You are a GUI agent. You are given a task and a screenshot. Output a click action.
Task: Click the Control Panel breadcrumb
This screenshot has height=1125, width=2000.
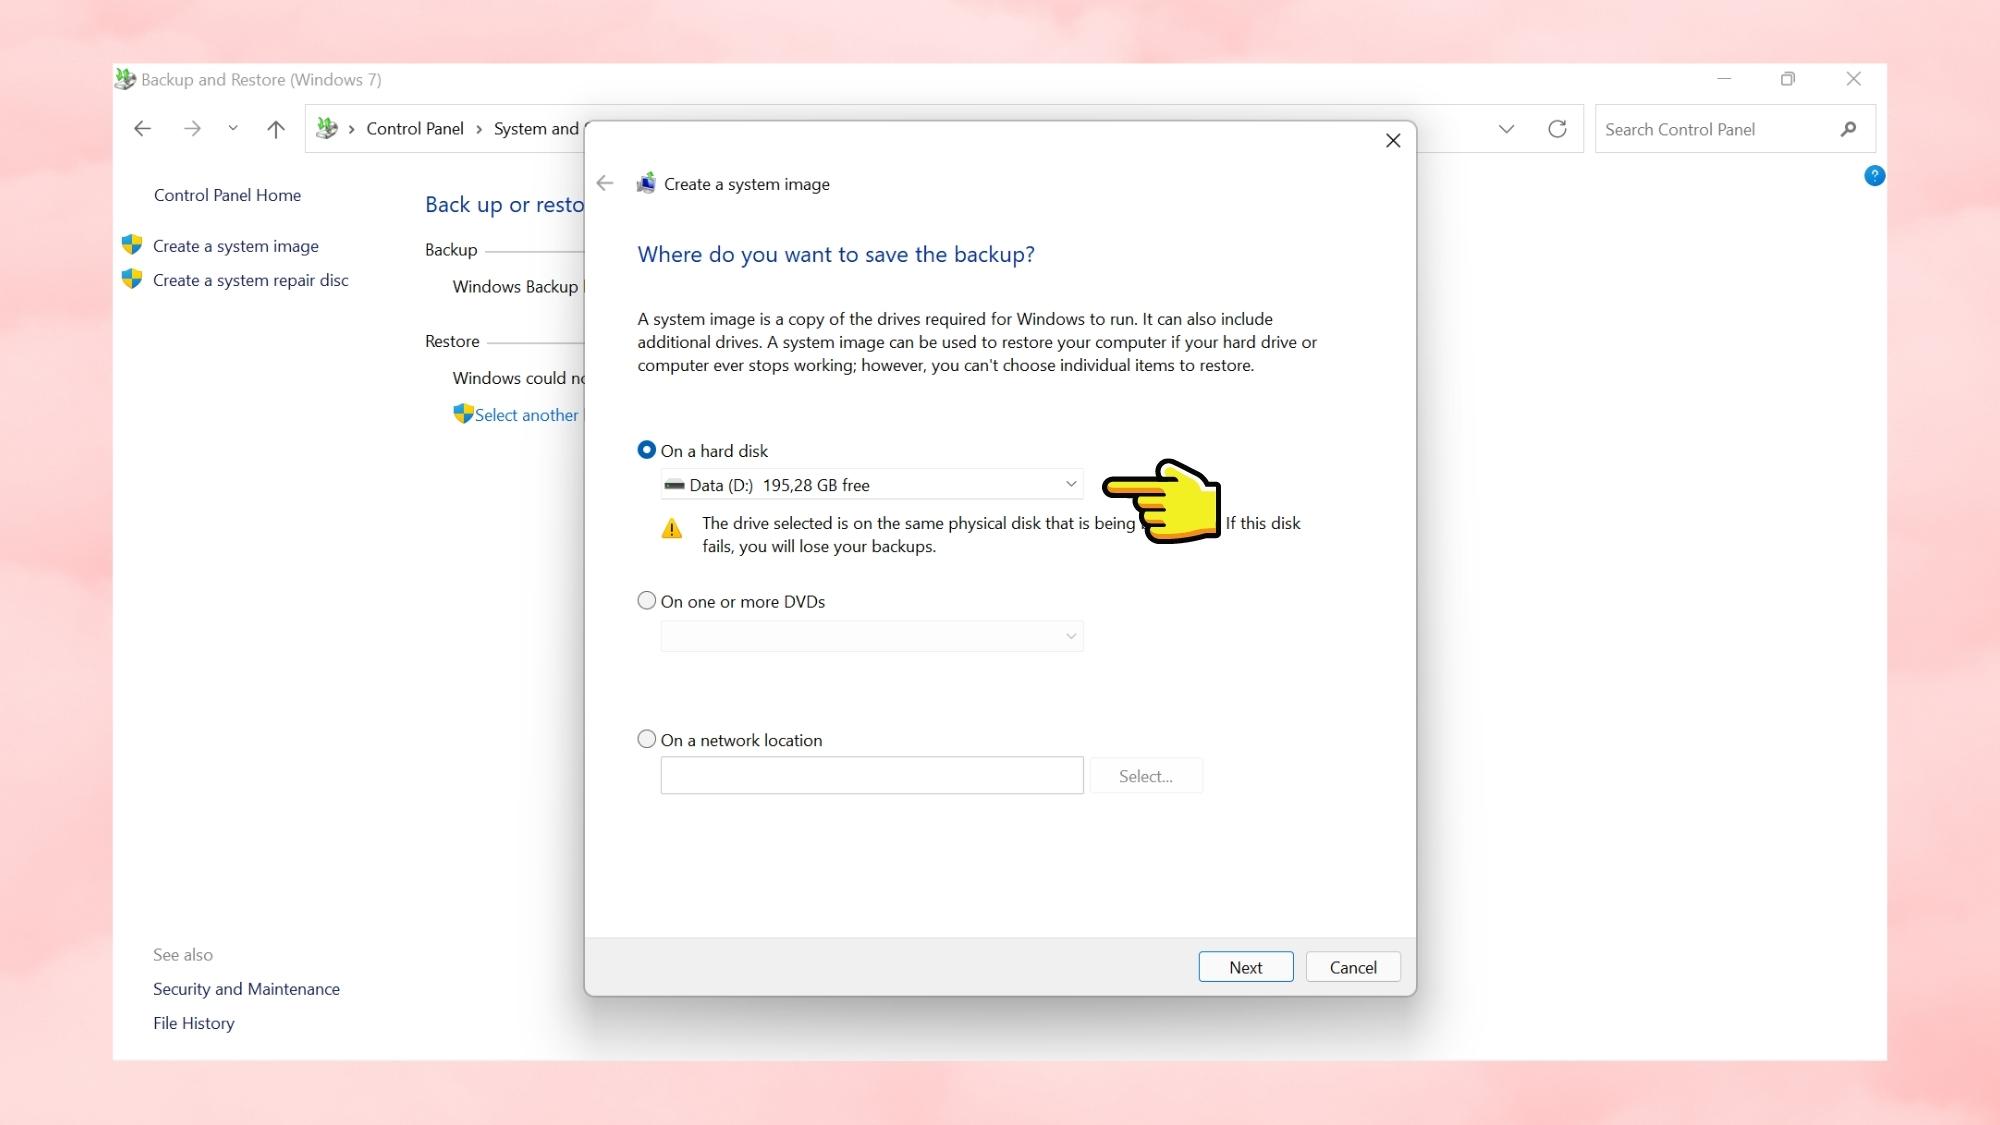(415, 129)
